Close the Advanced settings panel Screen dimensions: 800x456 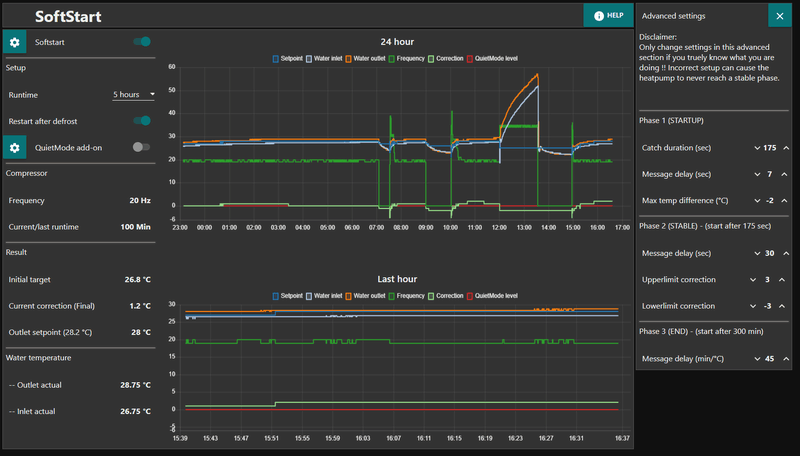coord(780,16)
